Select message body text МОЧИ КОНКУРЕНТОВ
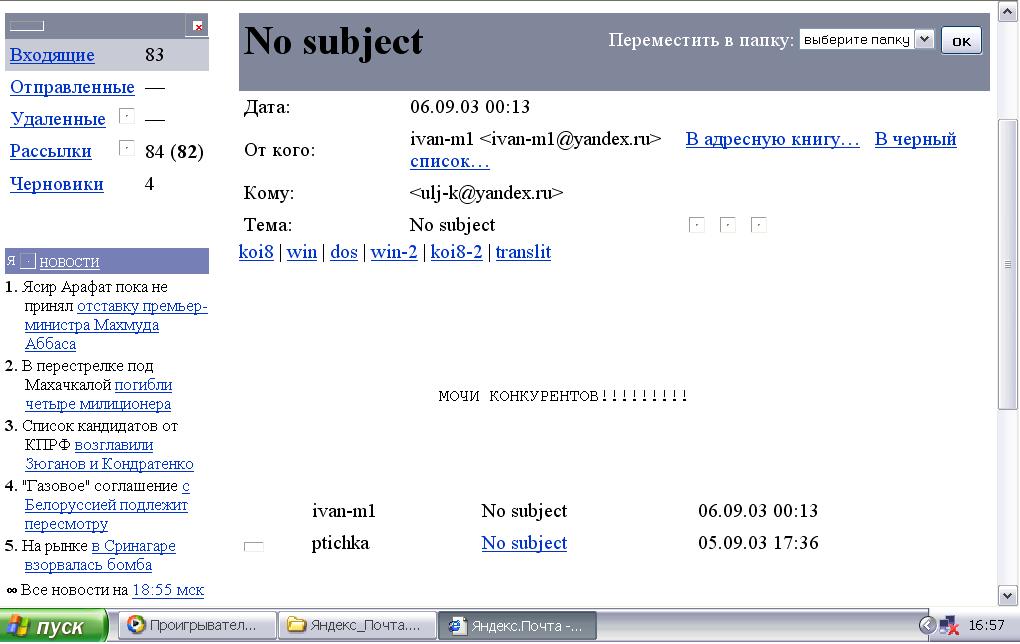This screenshot has width=1020, height=644. click(x=563, y=396)
